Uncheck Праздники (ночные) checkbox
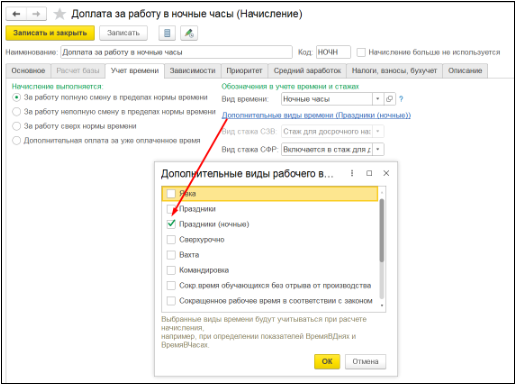 pyautogui.click(x=171, y=224)
